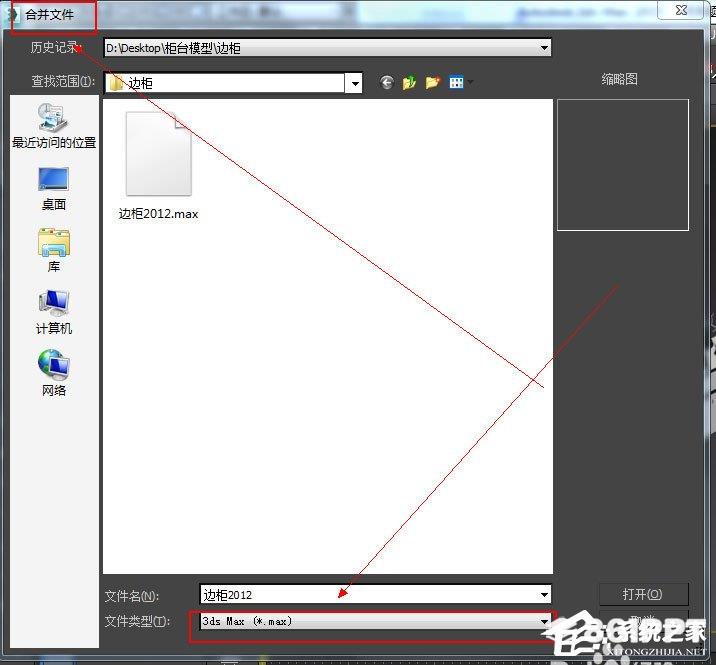Image resolution: width=716 pixels, height=665 pixels.
Task: Go to 桌面 in the places bar
Action: pos(54,188)
